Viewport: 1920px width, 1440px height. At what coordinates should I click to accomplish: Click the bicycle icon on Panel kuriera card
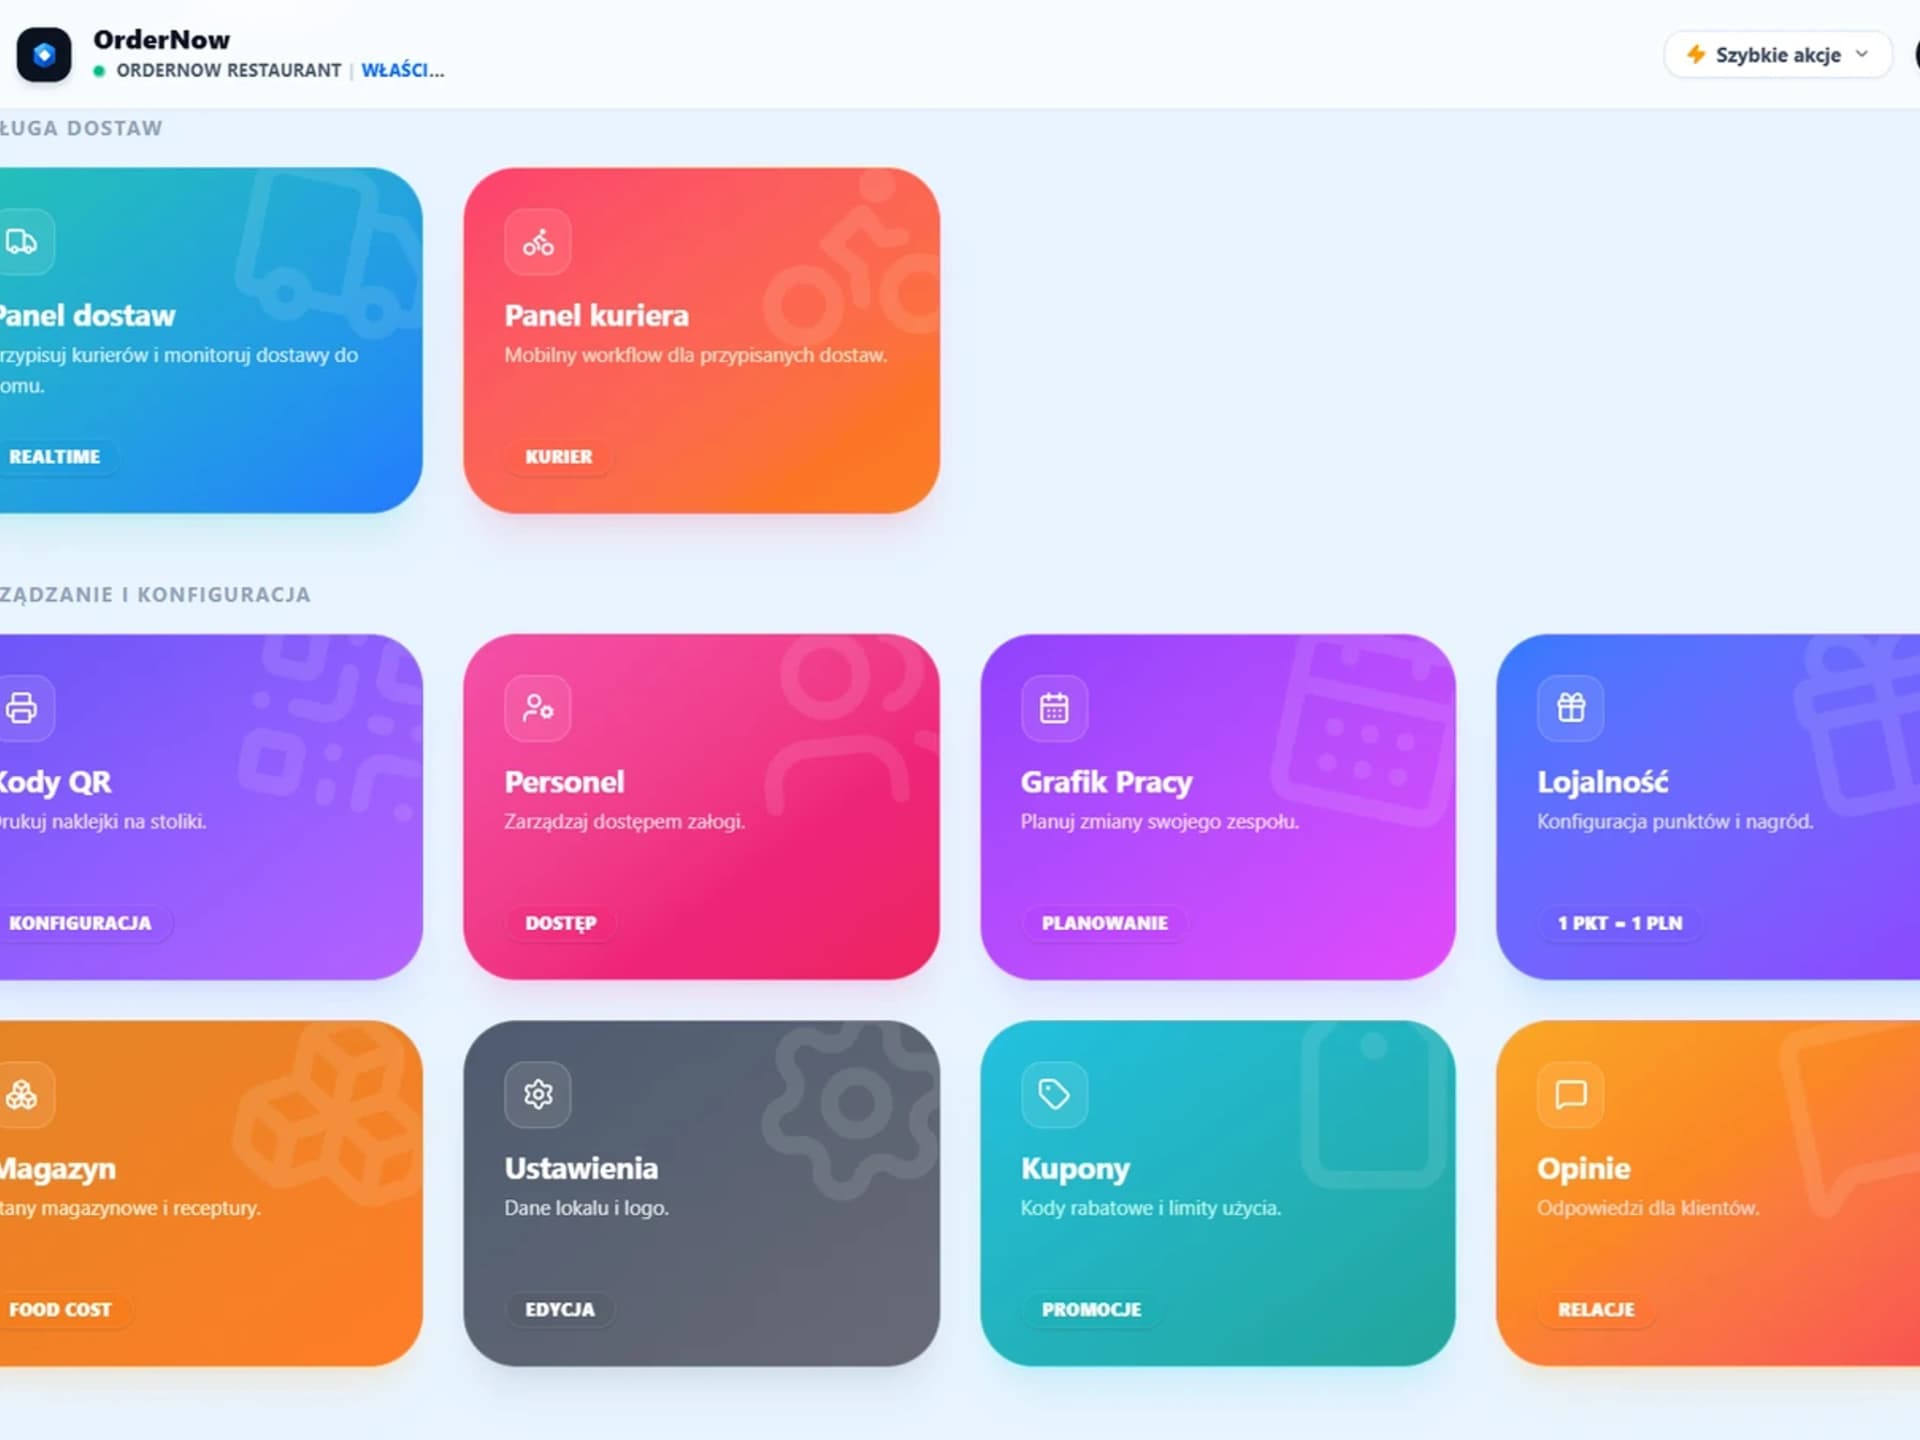(x=538, y=242)
